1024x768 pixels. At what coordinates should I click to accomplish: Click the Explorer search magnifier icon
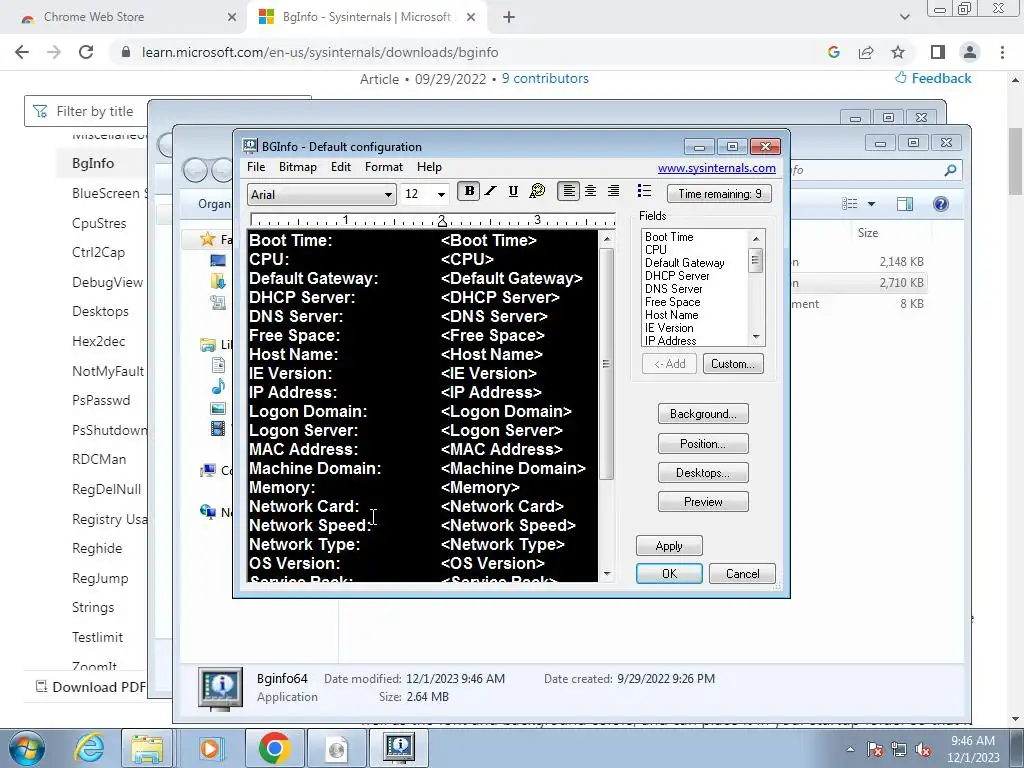tap(950, 170)
